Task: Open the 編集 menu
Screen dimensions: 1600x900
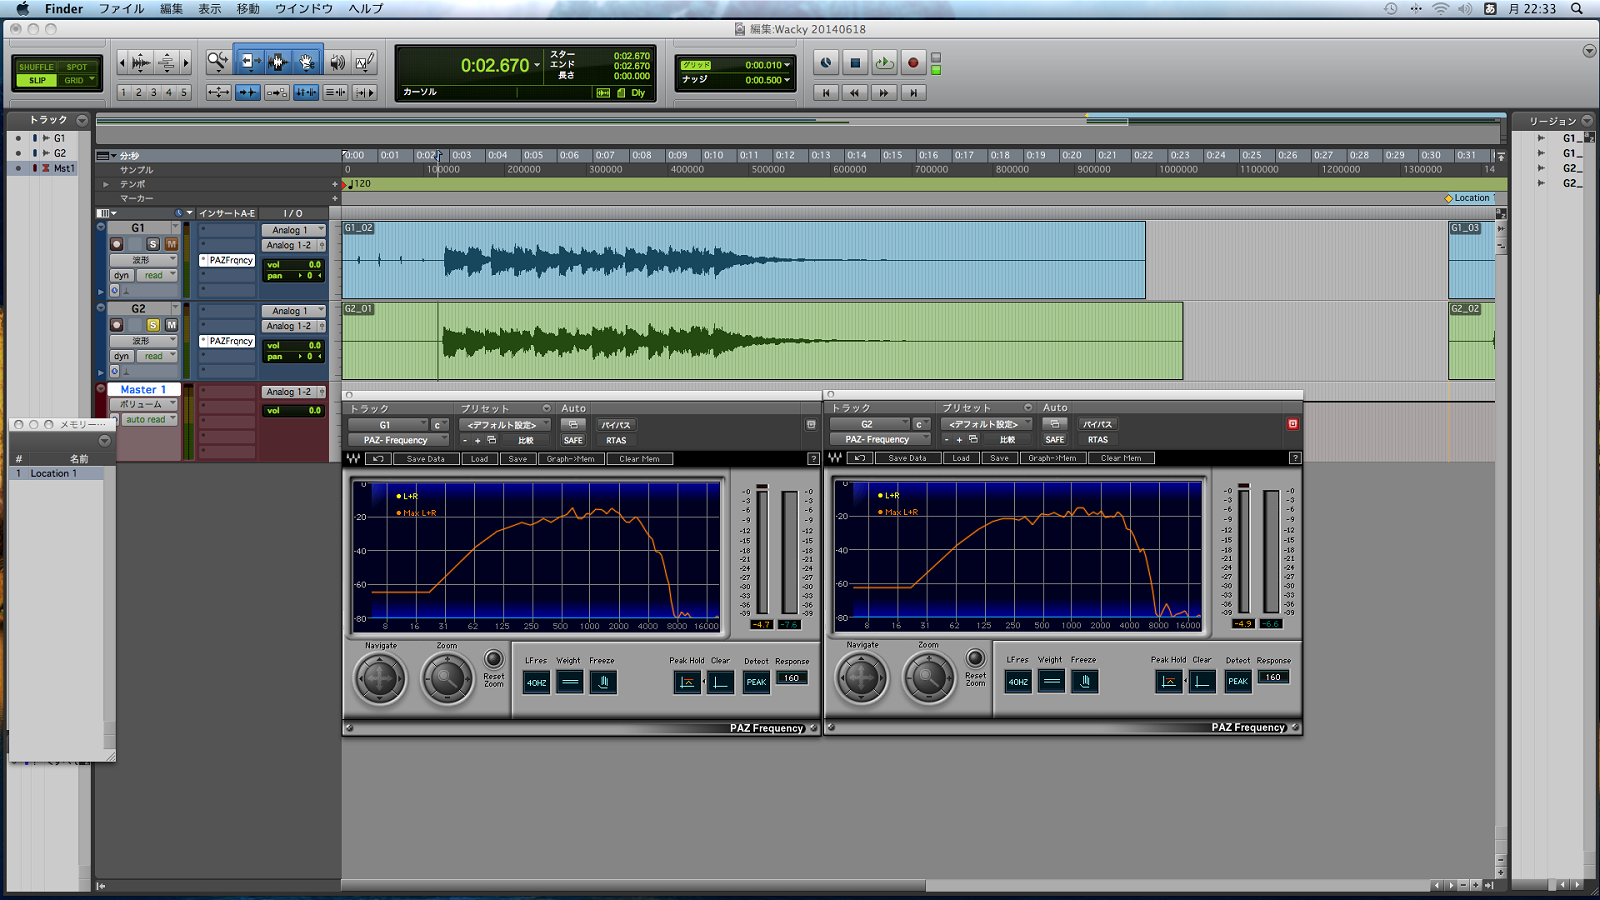Action: click(x=171, y=9)
